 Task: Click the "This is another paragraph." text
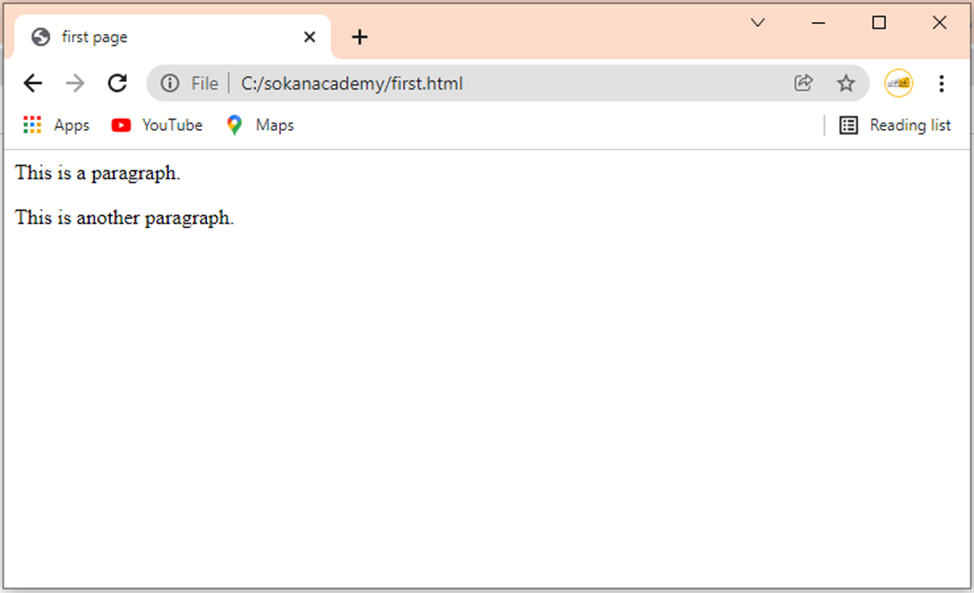[124, 218]
